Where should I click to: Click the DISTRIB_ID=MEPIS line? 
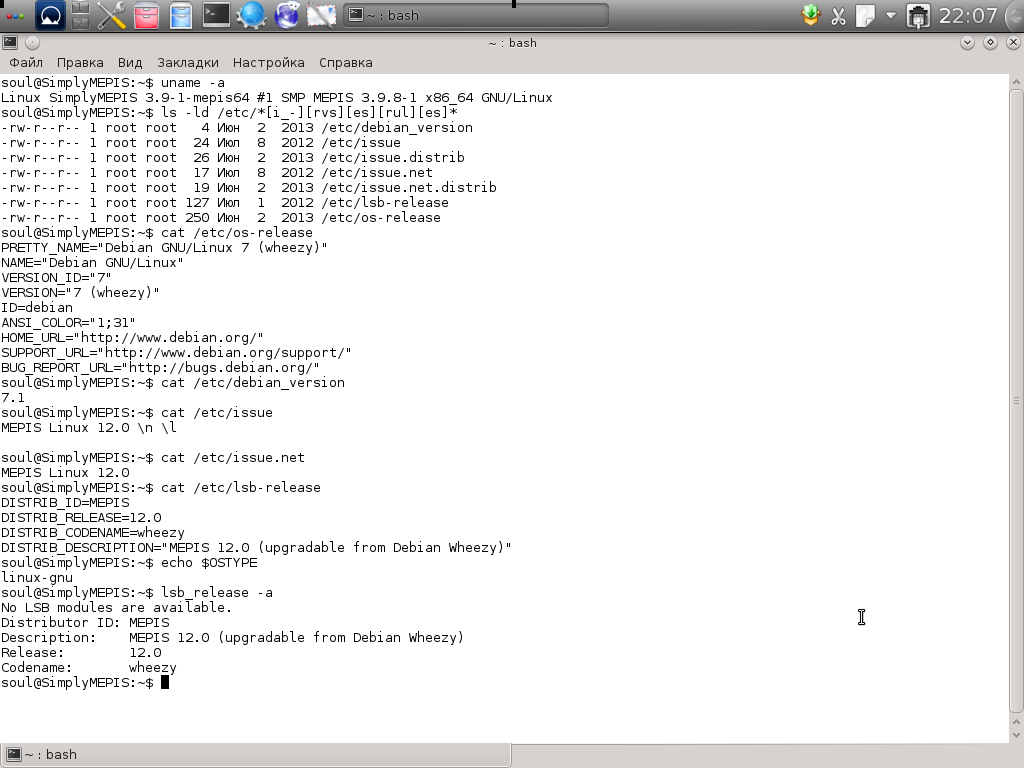65,503
